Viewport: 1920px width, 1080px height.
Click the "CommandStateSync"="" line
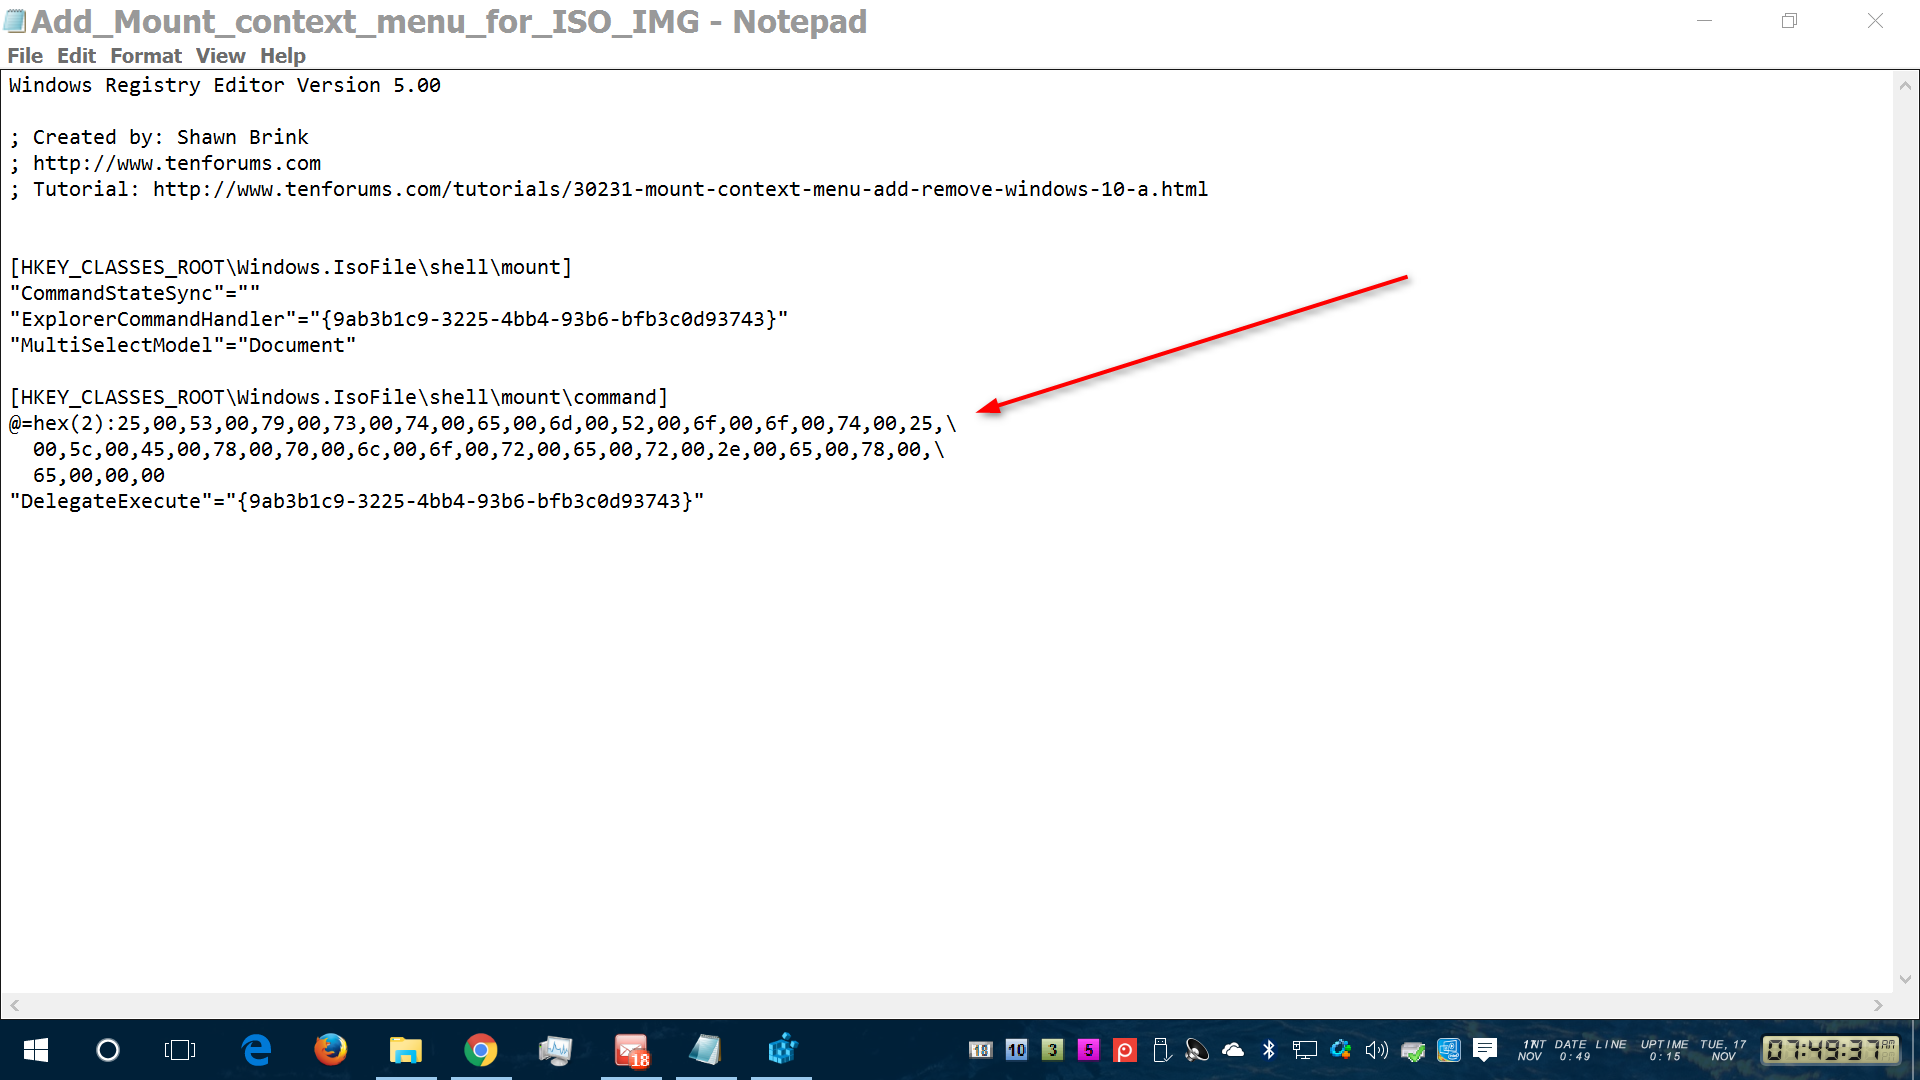[135, 294]
